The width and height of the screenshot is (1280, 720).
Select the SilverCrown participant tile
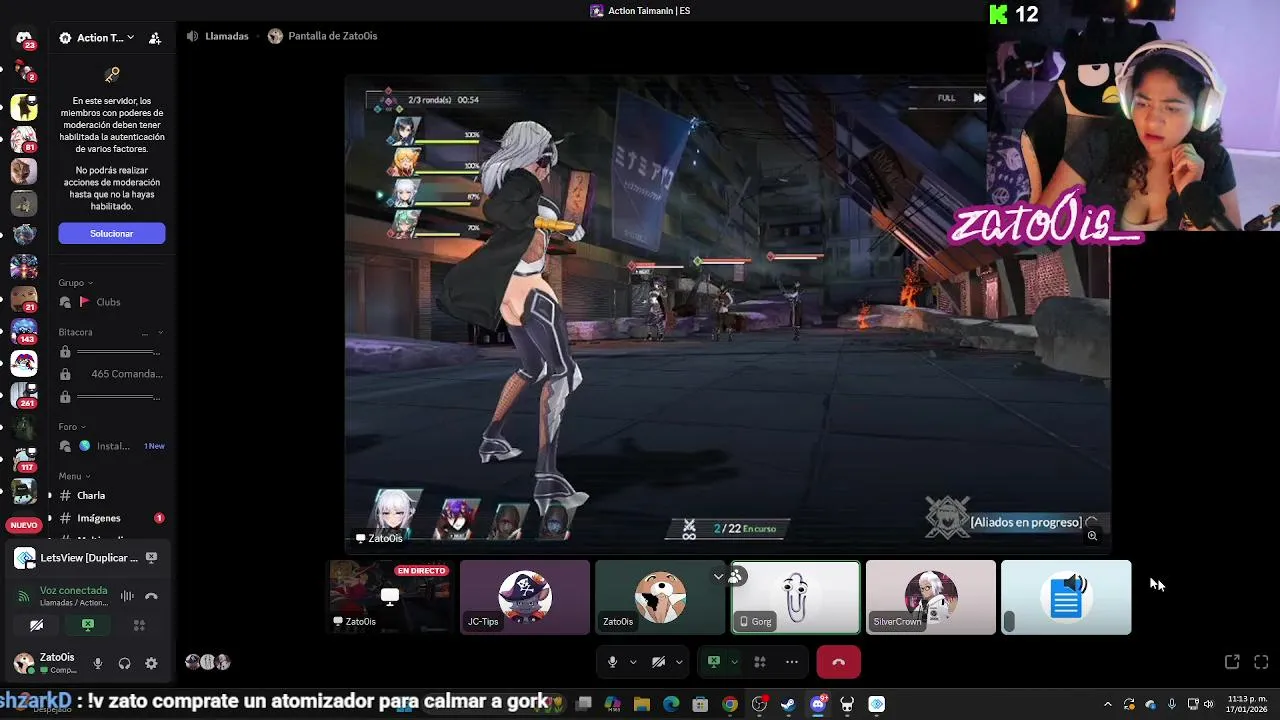coord(931,597)
